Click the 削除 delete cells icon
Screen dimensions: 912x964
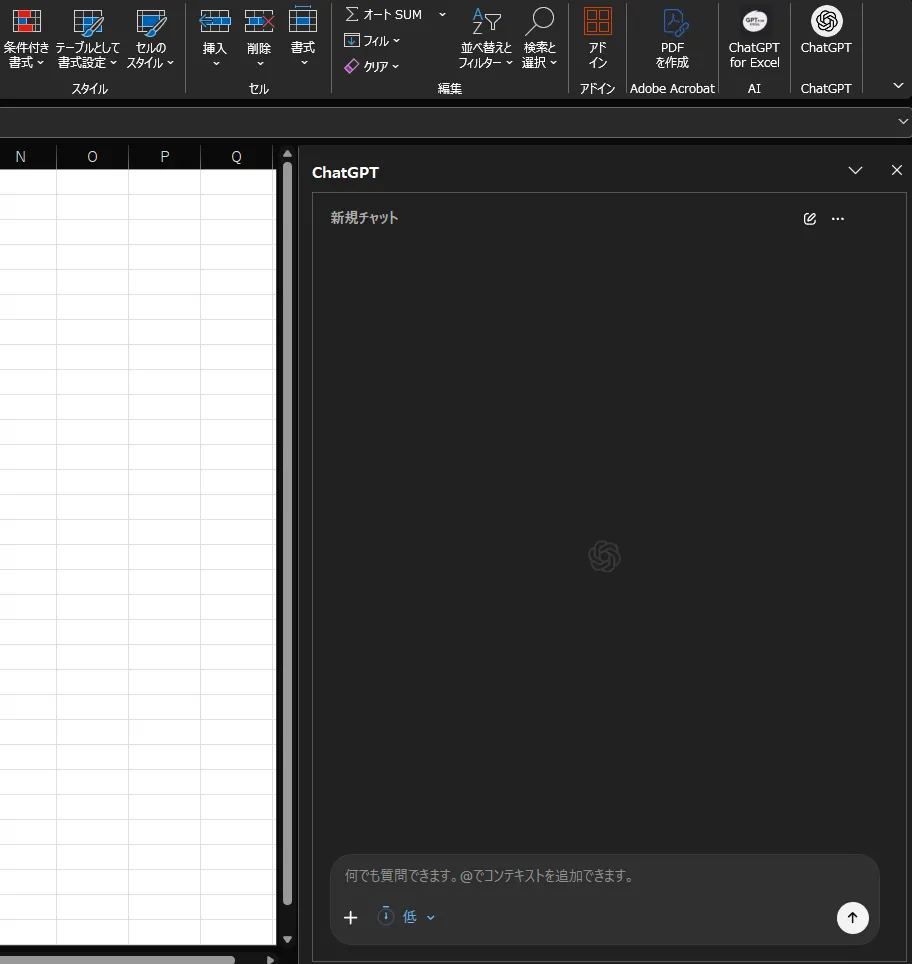259,21
